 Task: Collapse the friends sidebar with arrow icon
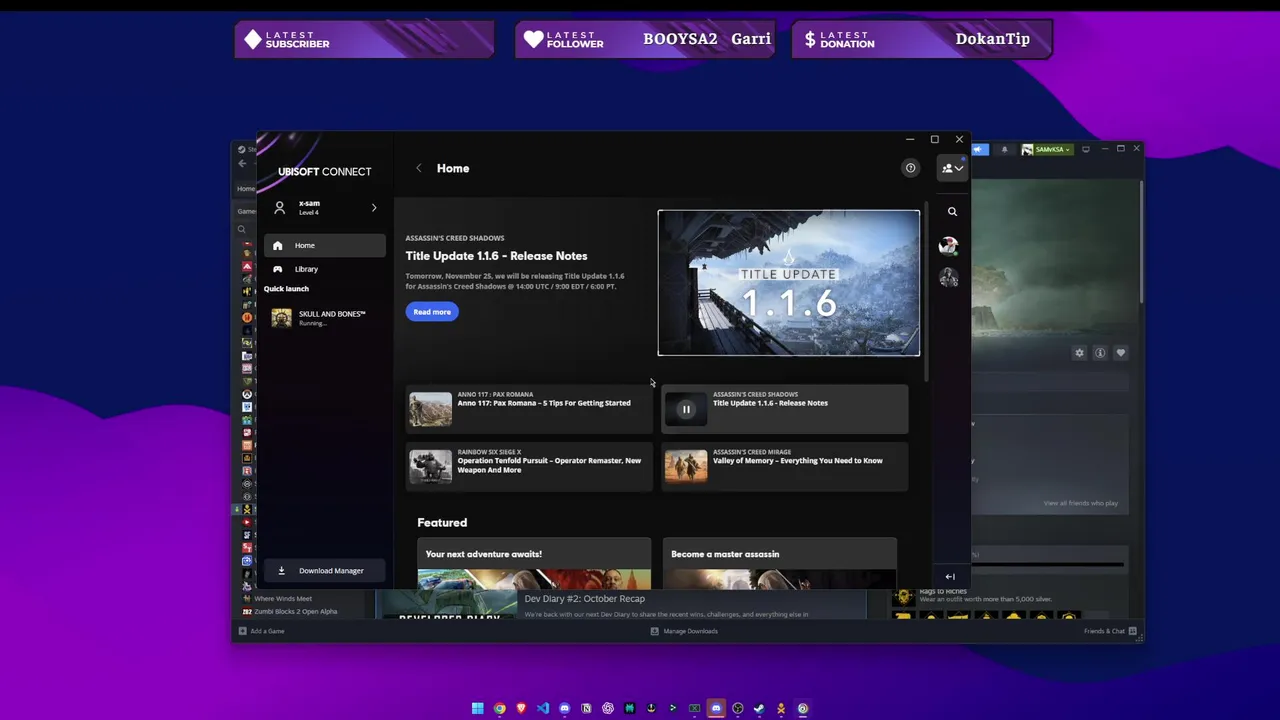pyautogui.click(x=950, y=576)
